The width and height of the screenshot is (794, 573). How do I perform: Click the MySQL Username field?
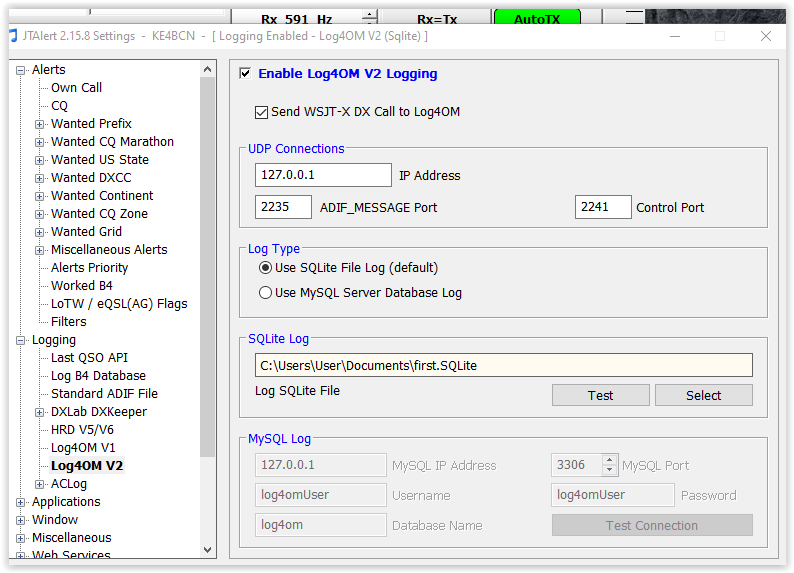pos(321,495)
